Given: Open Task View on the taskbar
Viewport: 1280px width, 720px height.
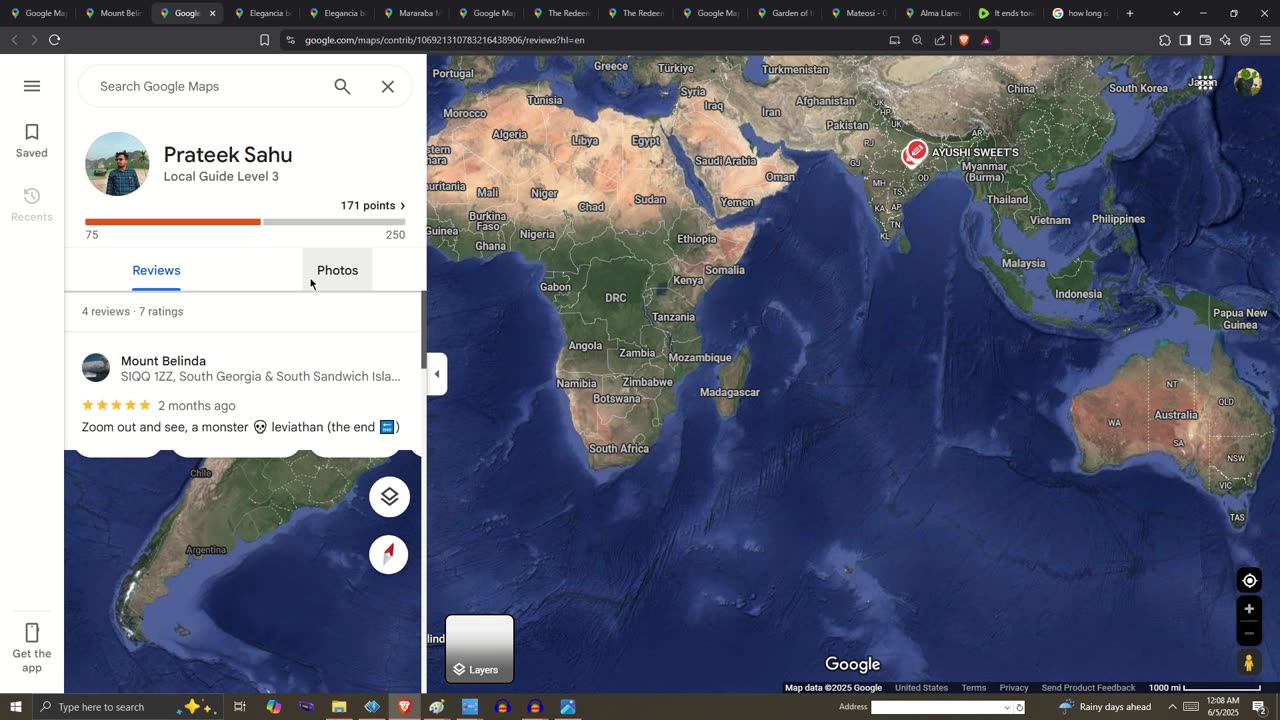Looking at the screenshot, I should pos(240,707).
